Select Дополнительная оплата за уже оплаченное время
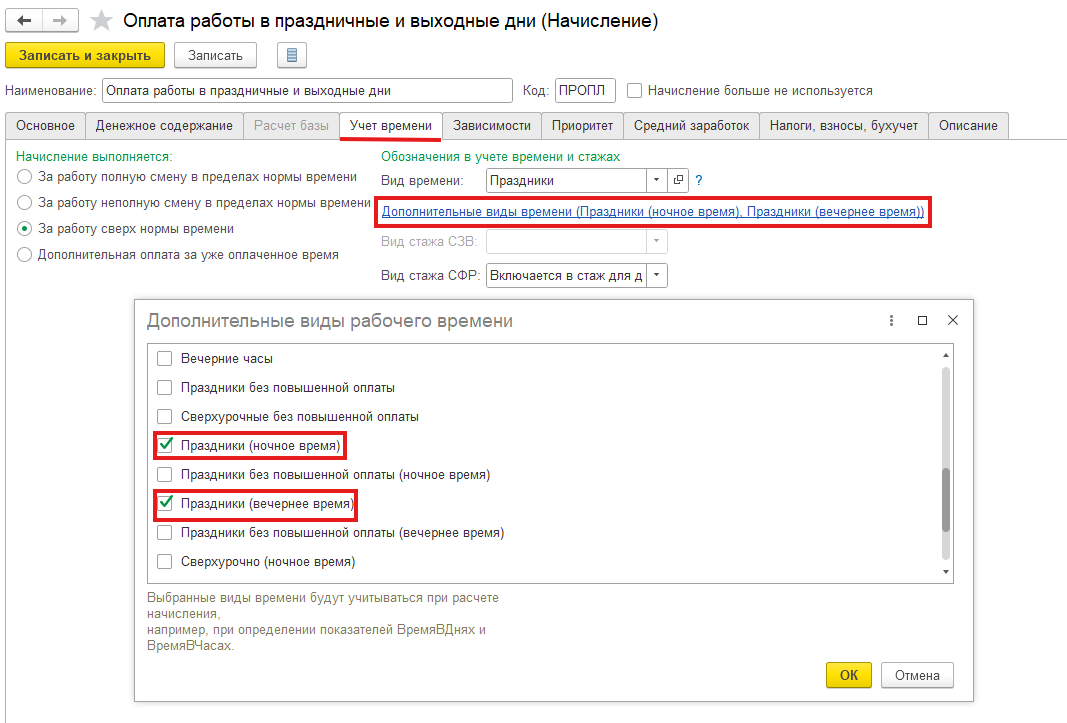Screen dimensions: 1067x723 [24, 255]
